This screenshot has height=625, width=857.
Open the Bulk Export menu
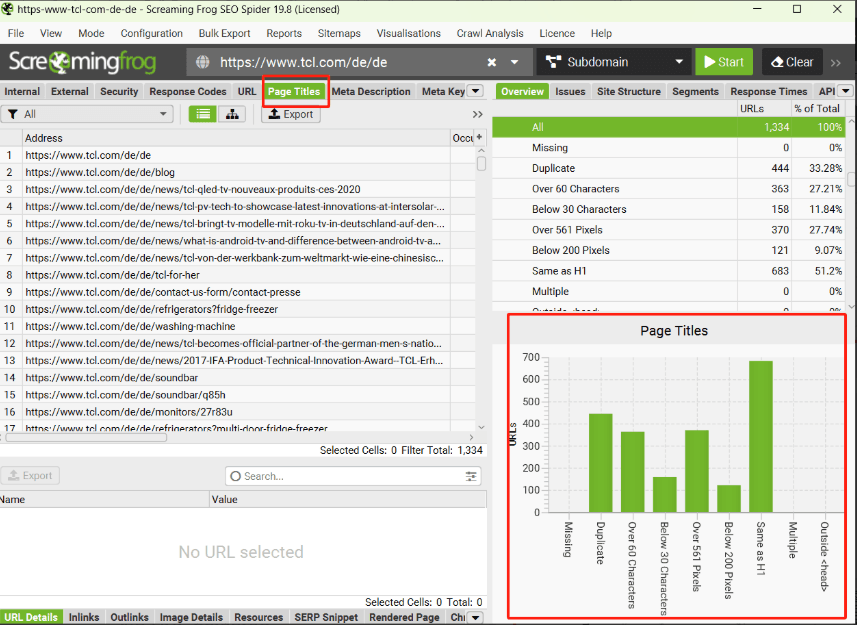click(224, 33)
